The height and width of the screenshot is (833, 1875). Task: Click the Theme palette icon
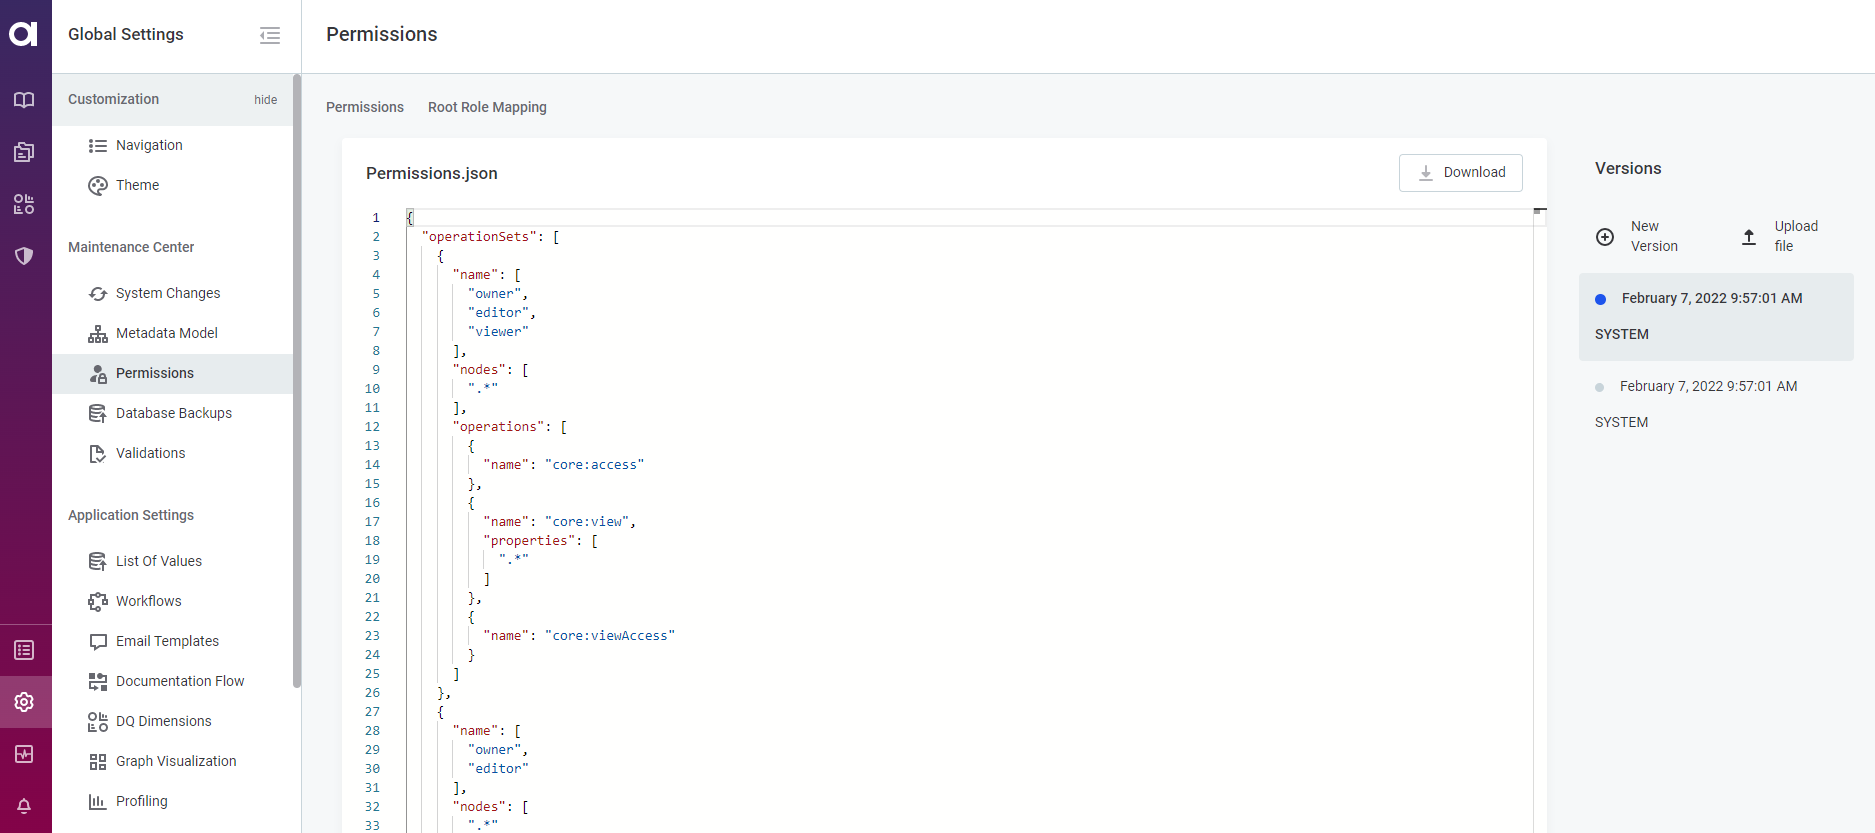coord(98,186)
